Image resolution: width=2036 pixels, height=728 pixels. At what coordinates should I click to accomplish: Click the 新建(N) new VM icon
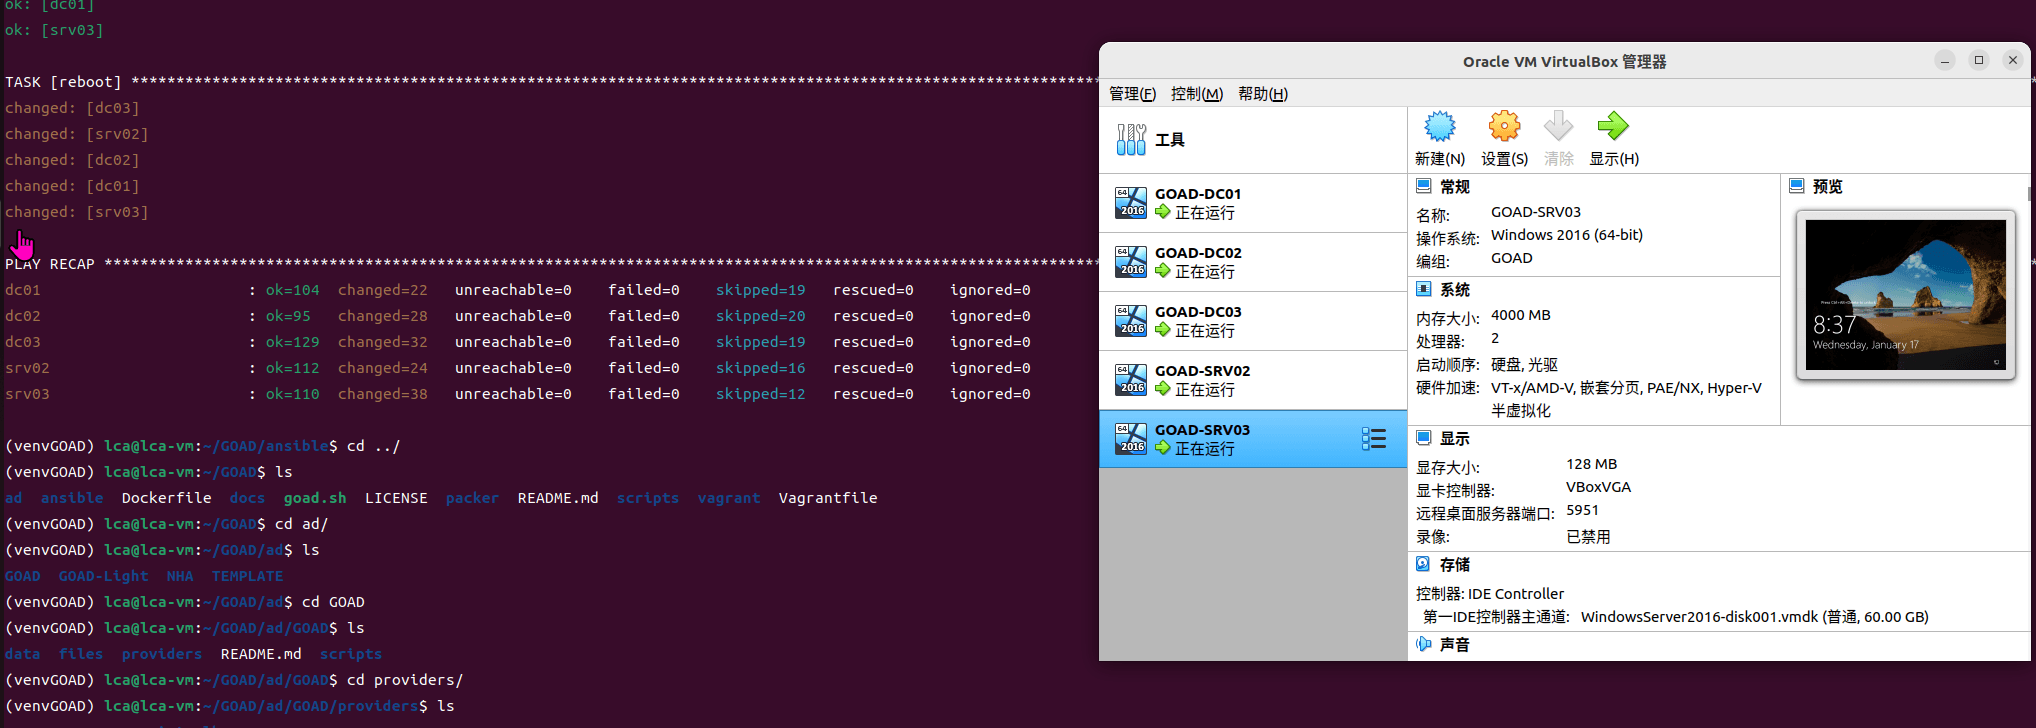[x=1440, y=127]
